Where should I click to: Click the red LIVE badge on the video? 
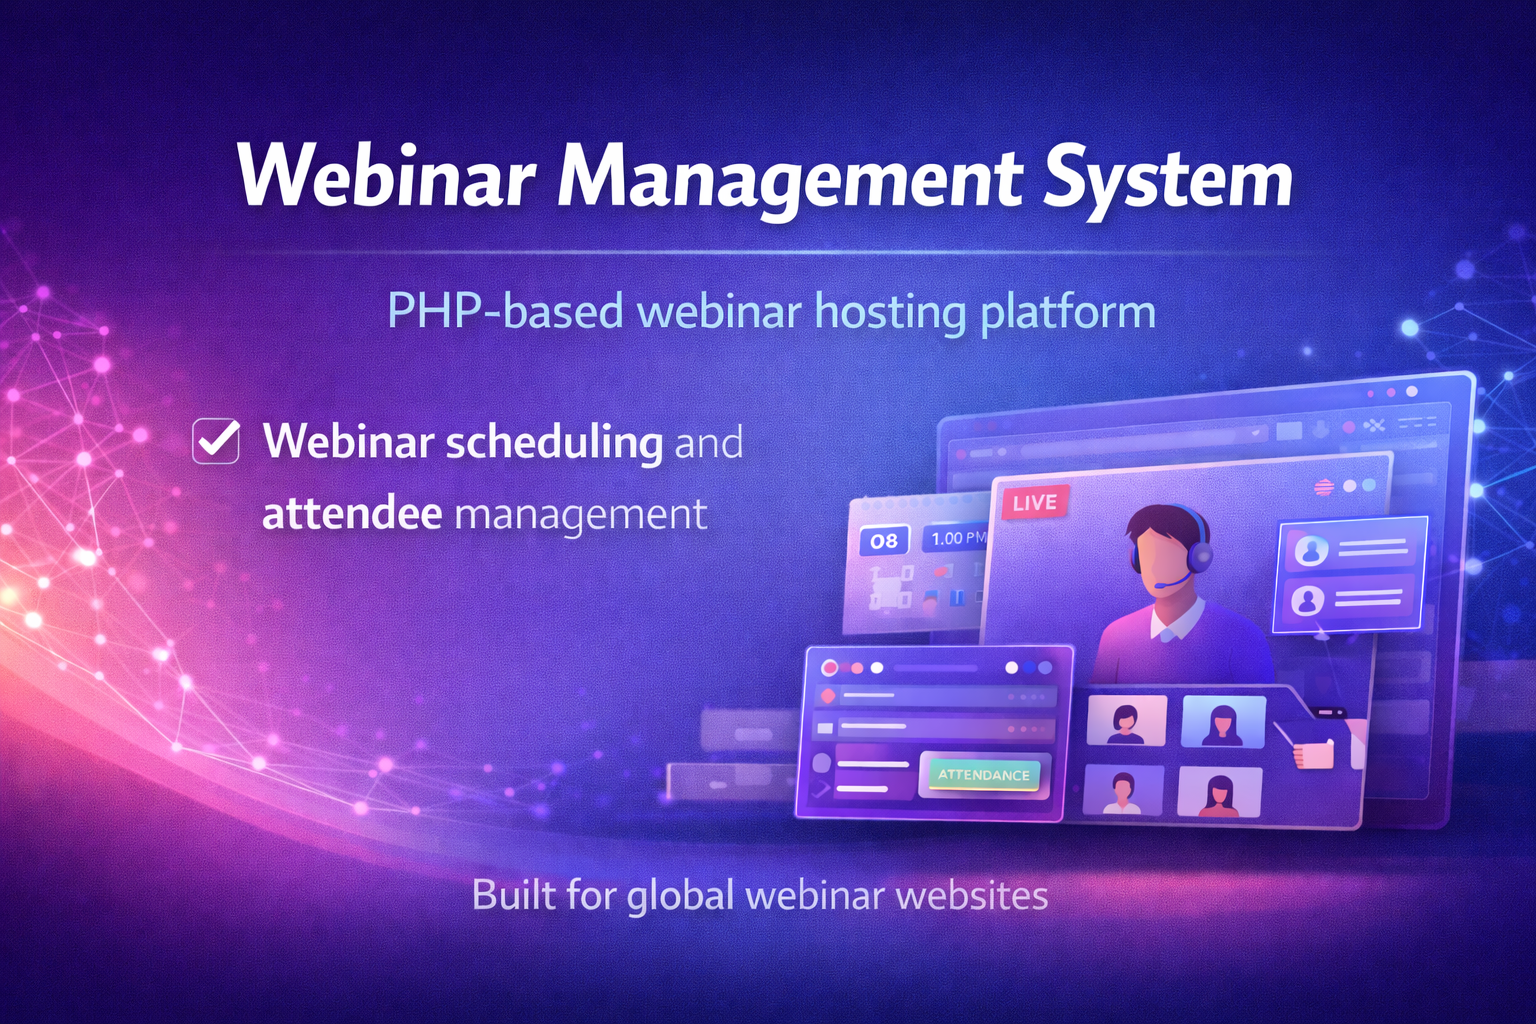[x=1035, y=502]
